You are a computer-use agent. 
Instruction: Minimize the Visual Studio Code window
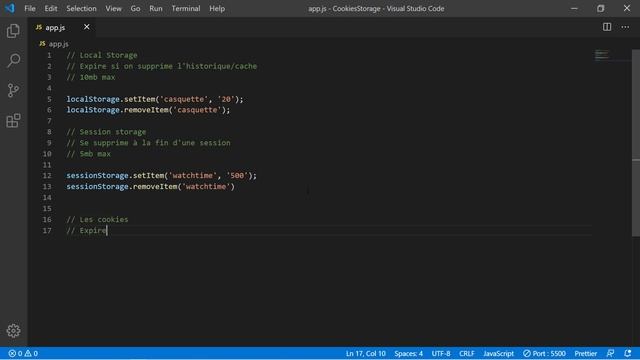click(x=574, y=8)
